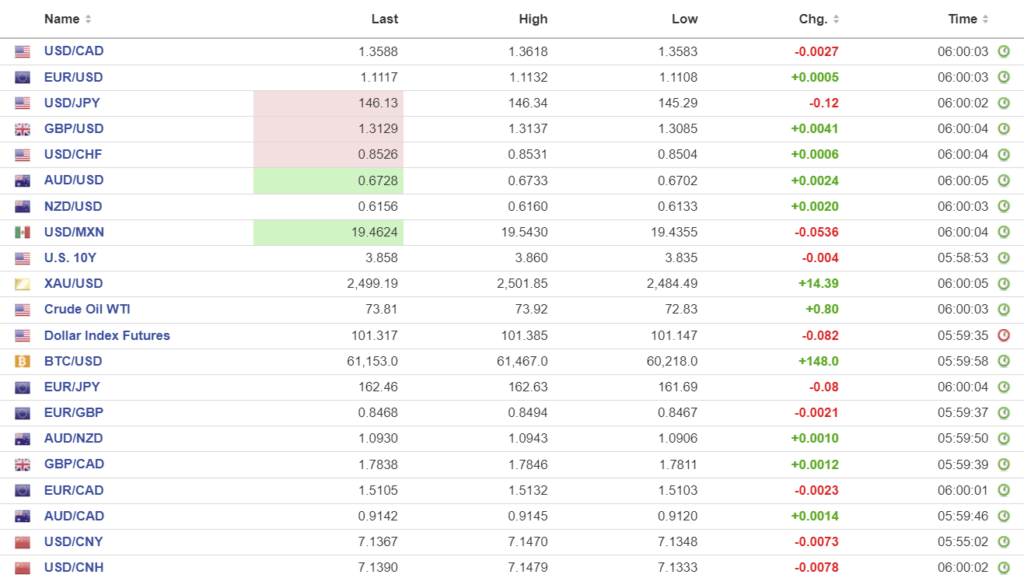
Task: Click the red-highlighted USD/JPY last price 146.13
Action: pos(378,103)
